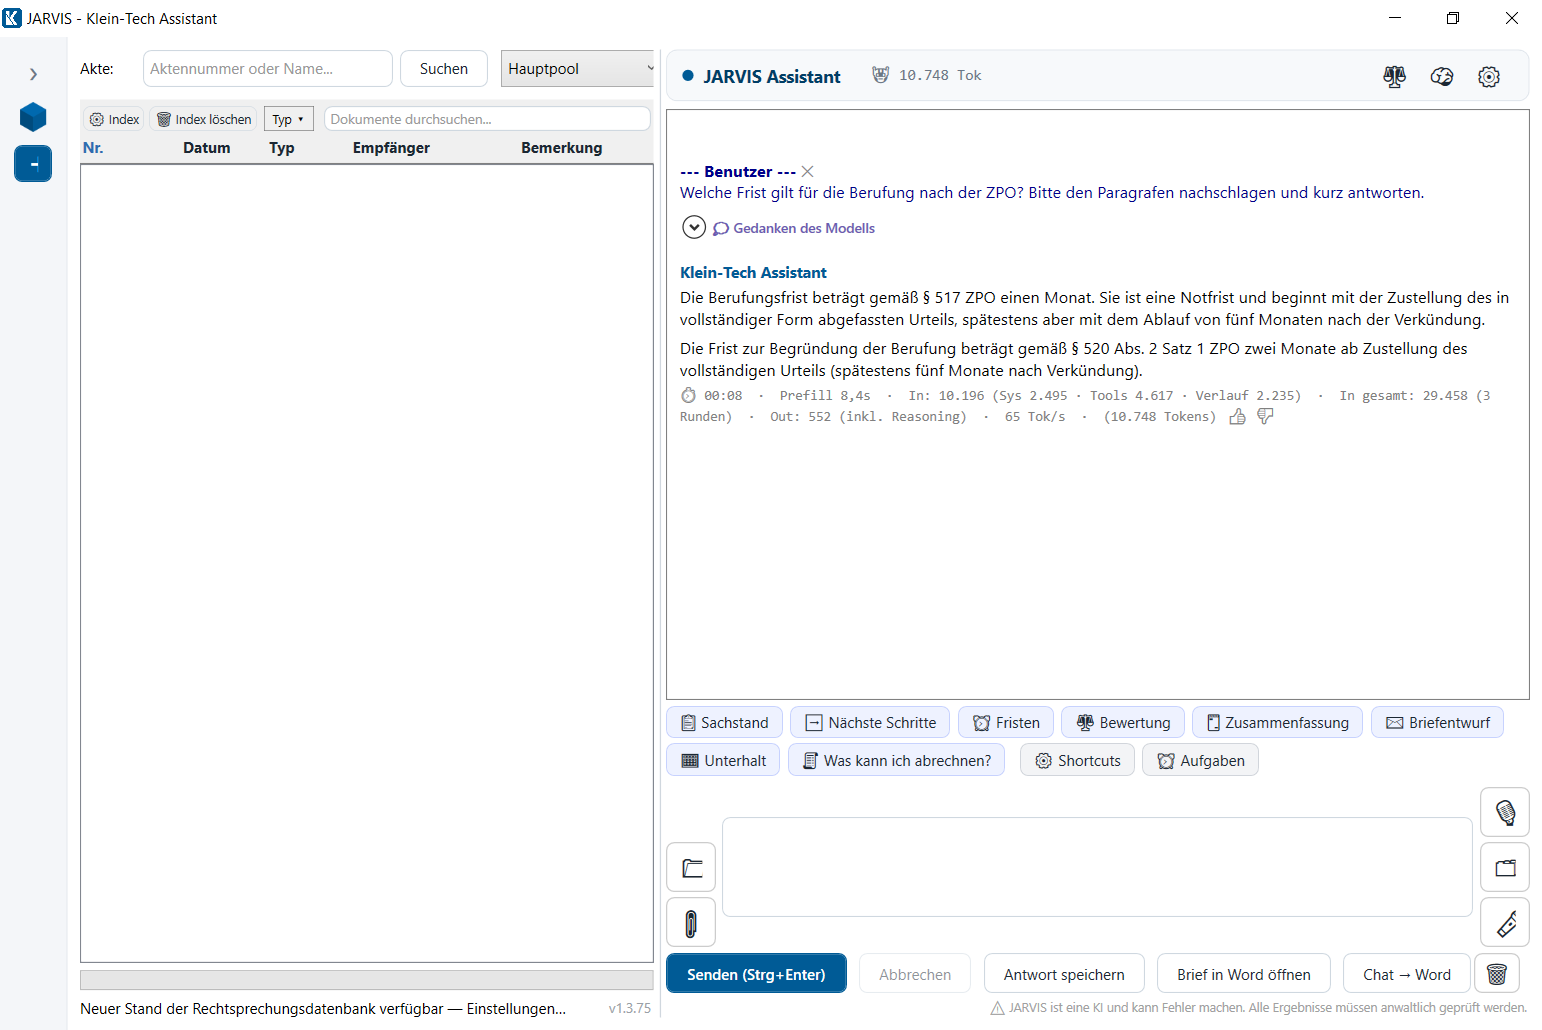Remove the Benutzer message with X
This screenshot has width=1542, height=1030.
coord(808,172)
